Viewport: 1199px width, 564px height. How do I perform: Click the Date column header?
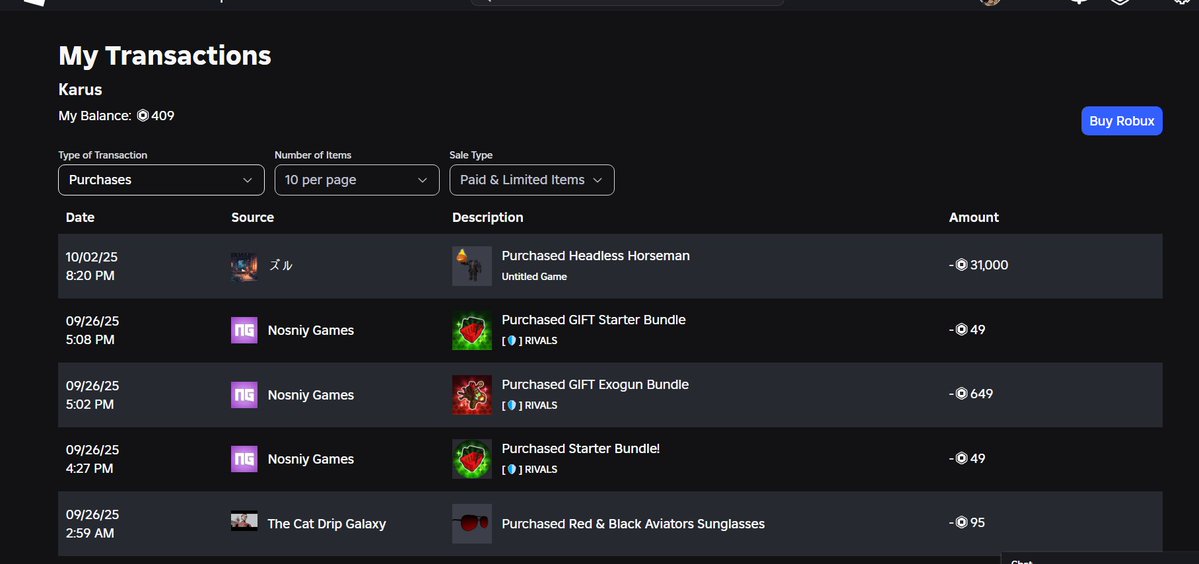(x=80, y=217)
